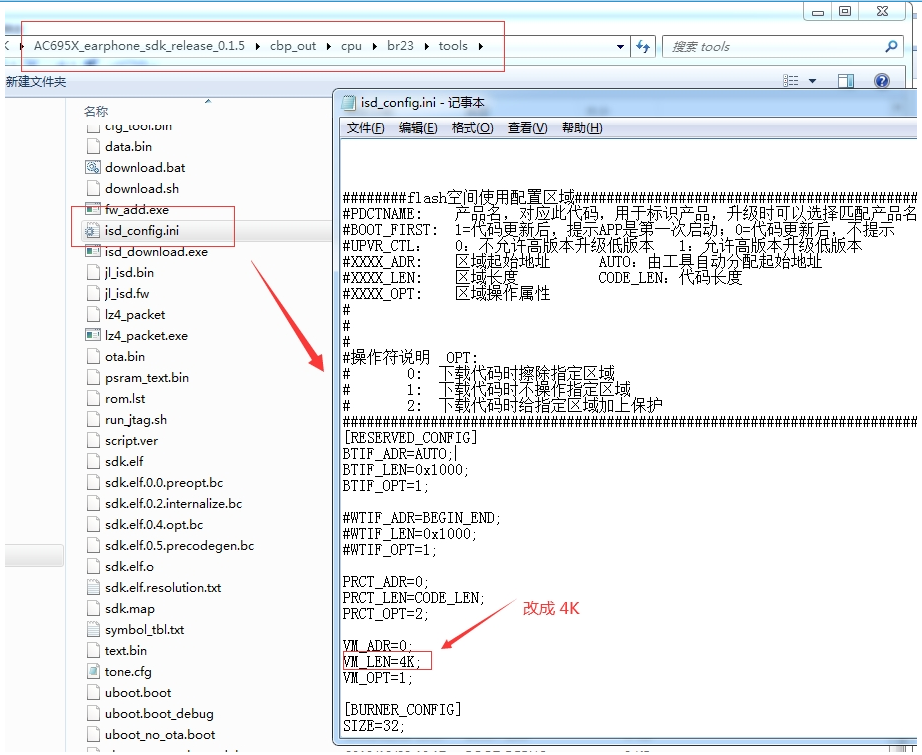
Task: Open the view options dropdown arrow
Action: click(x=813, y=81)
